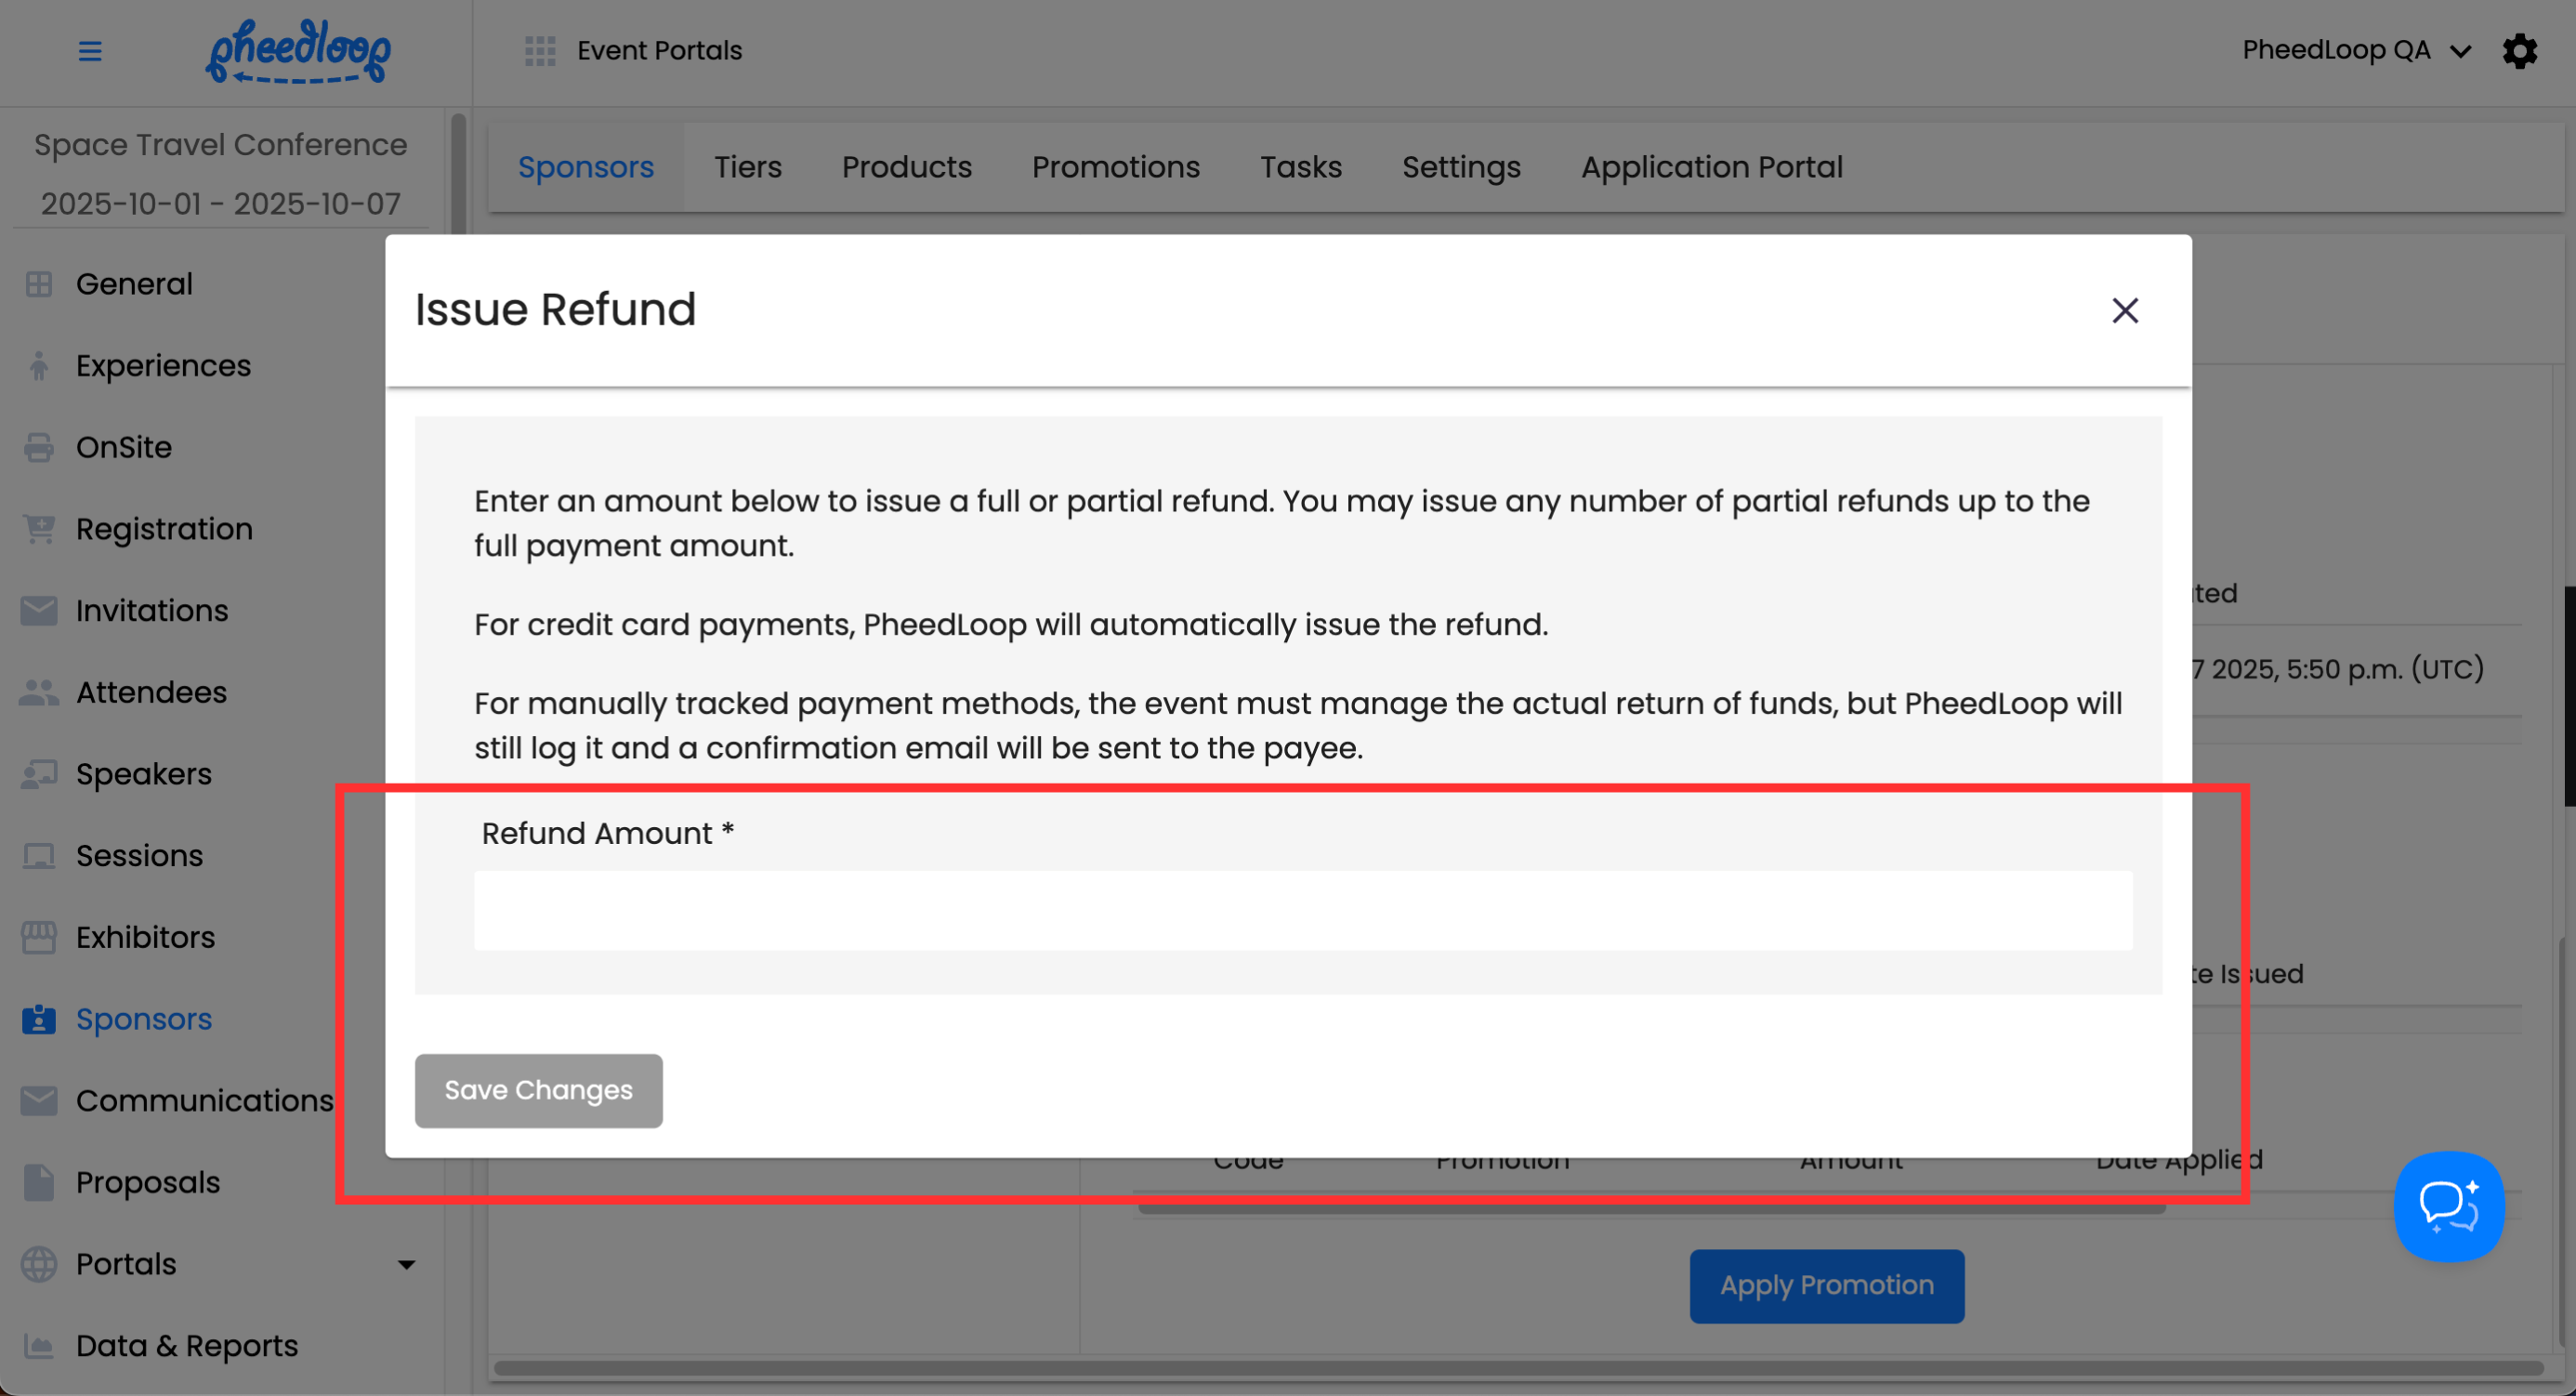Click the Save Changes button
2576x1396 pixels.
538,1090
